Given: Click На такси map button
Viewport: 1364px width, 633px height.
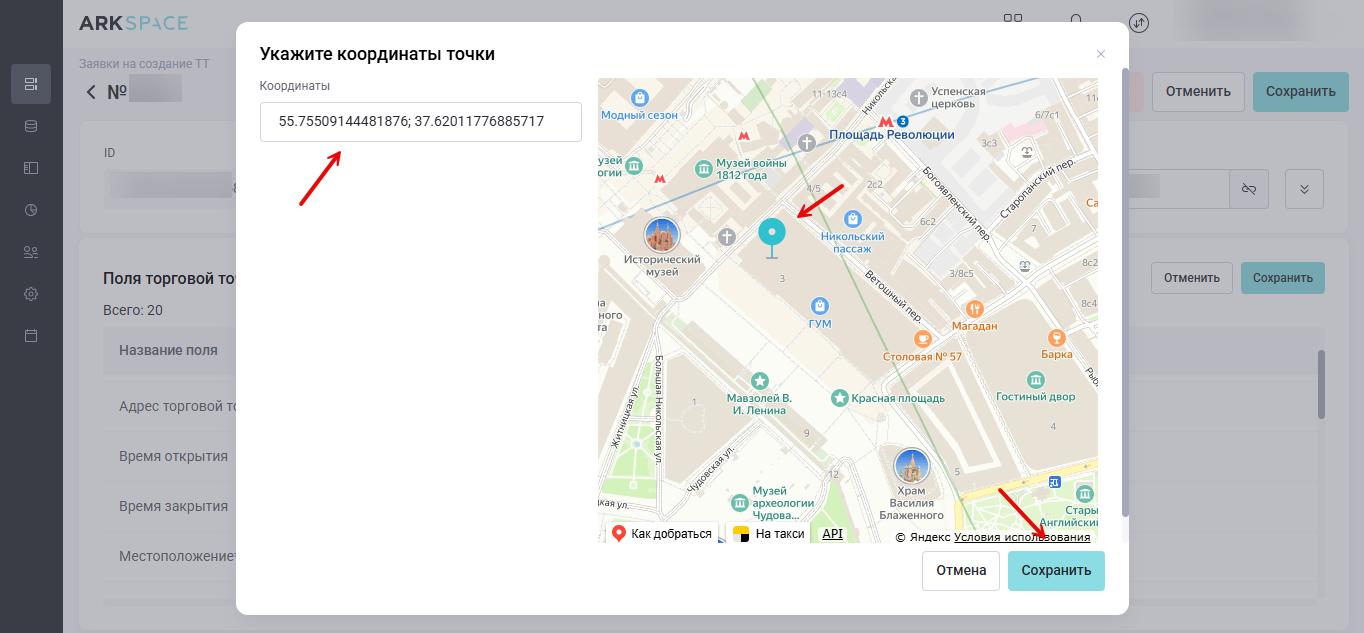Looking at the screenshot, I should [769, 534].
